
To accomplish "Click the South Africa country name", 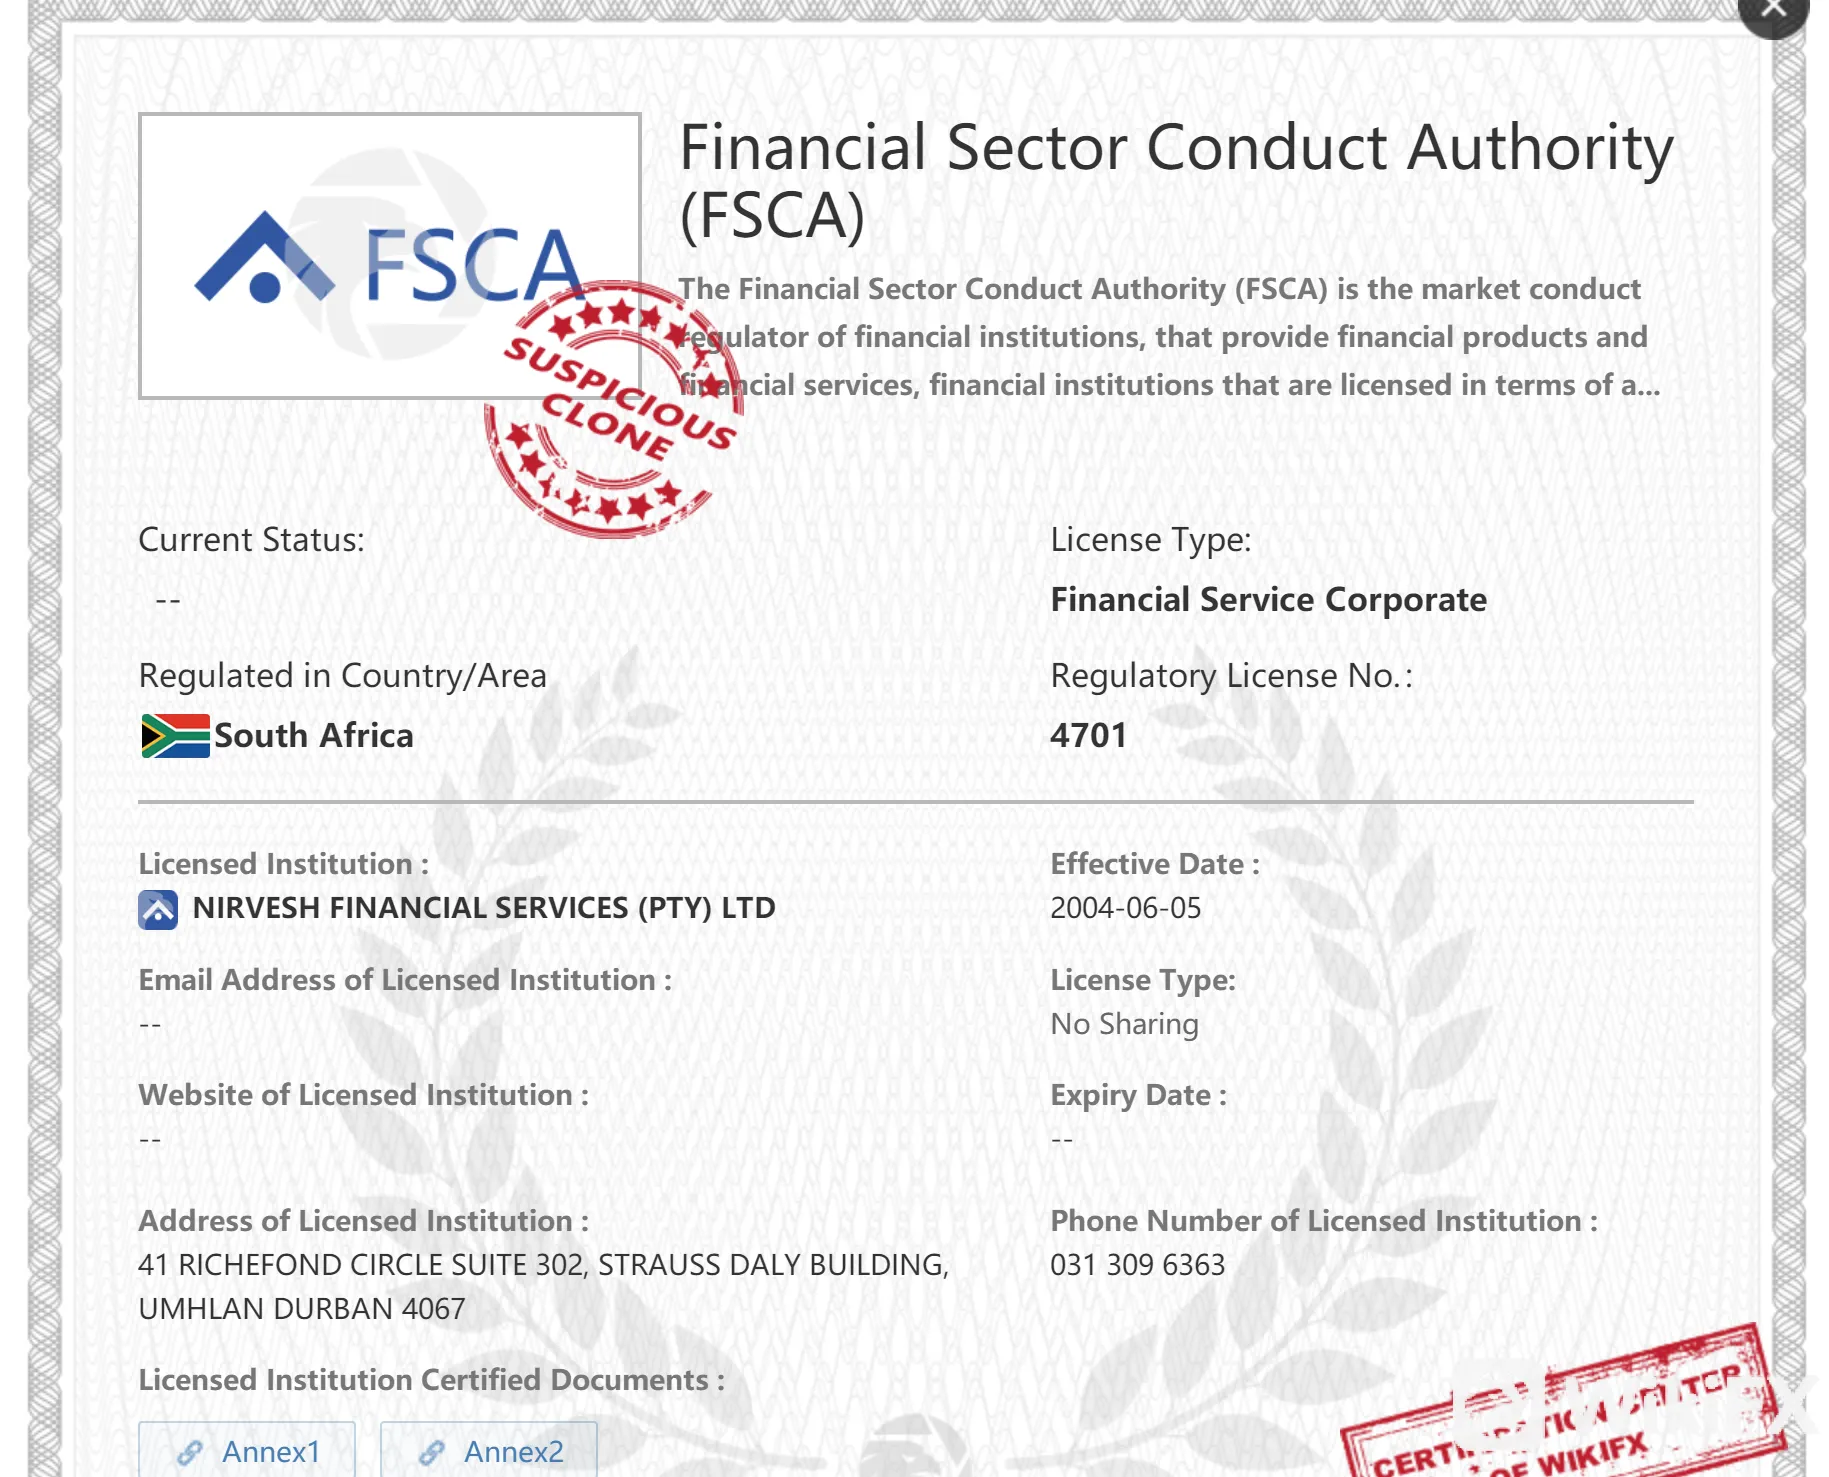I will tap(313, 736).
